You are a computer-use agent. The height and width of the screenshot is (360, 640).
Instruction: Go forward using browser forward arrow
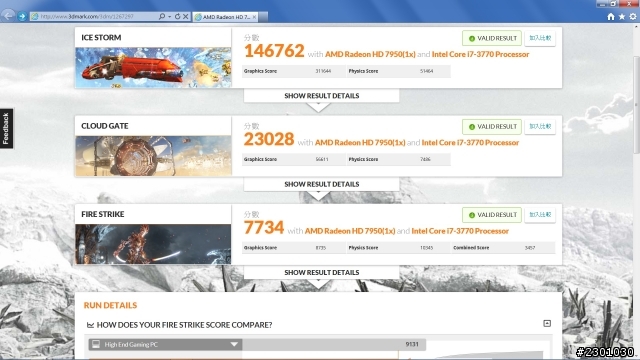pos(22,16)
